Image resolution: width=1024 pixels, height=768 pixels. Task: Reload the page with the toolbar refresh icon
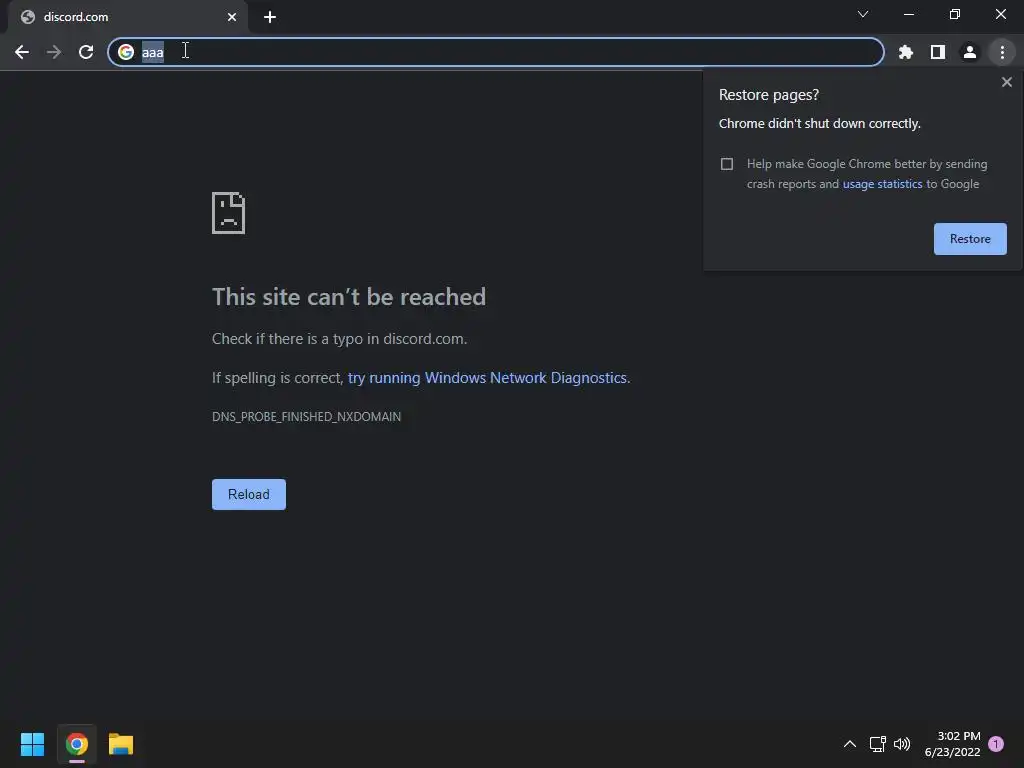pos(86,52)
